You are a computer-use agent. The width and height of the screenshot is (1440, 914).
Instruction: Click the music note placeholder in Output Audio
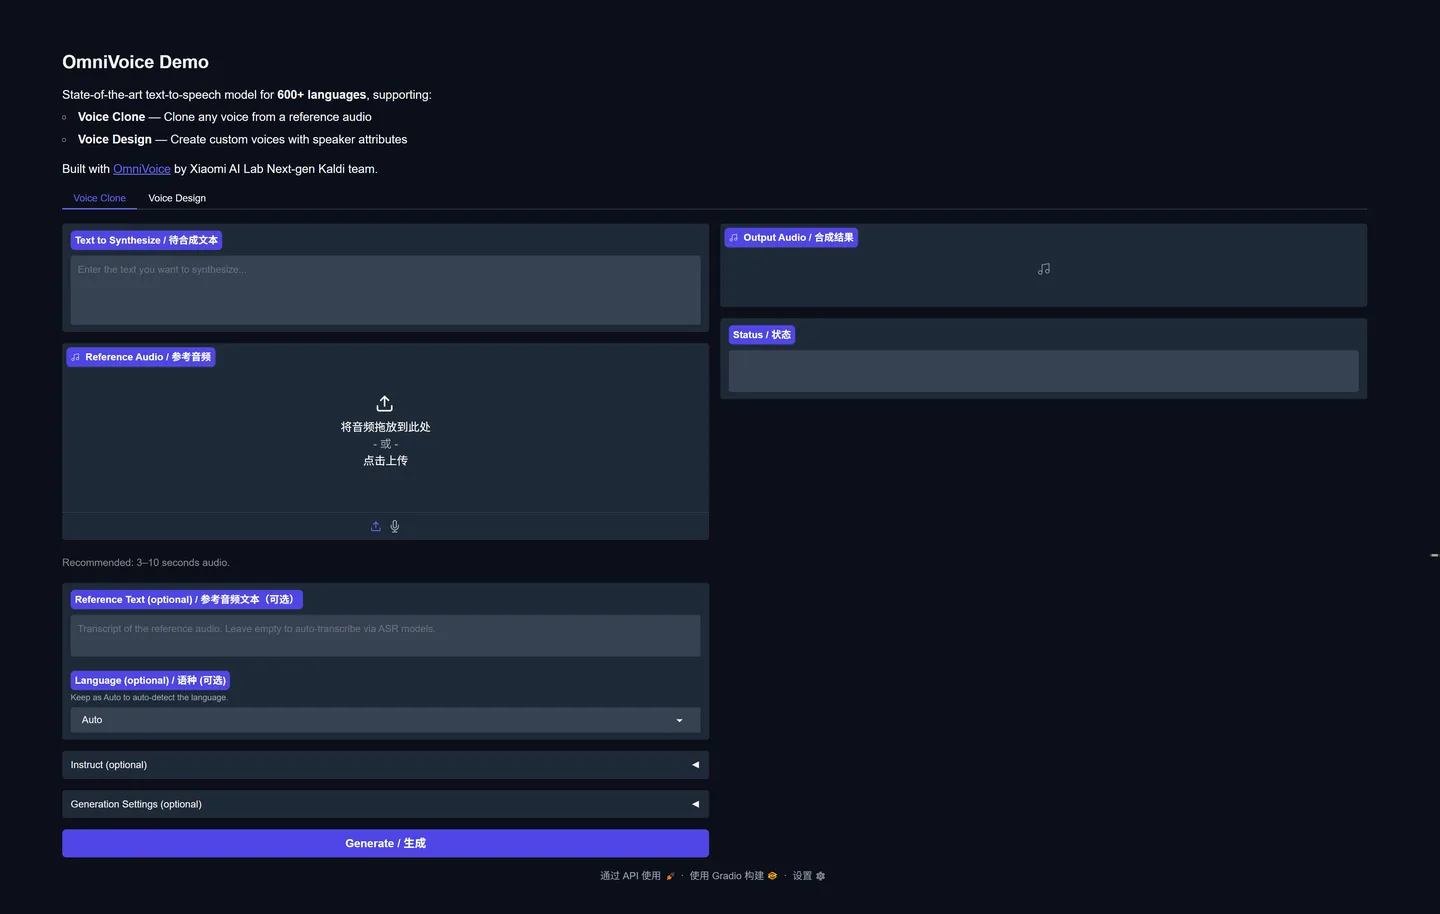pyautogui.click(x=1044, y=269)
